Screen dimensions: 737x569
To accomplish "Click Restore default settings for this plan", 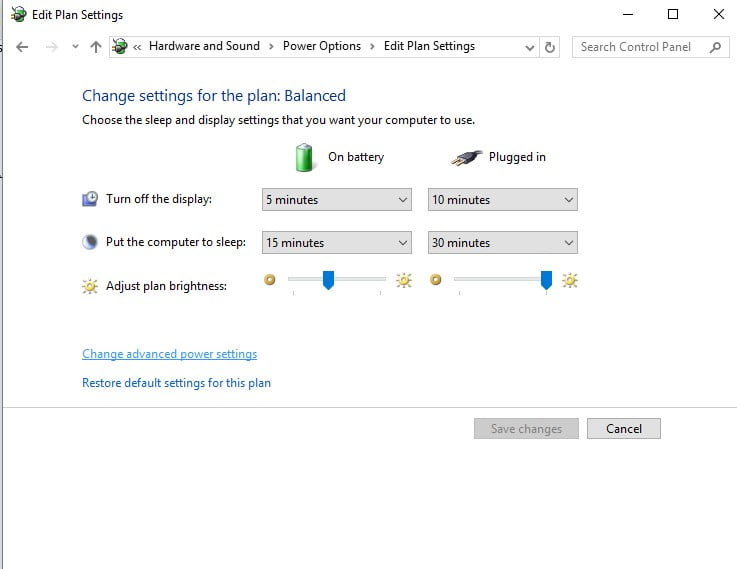I will 176,383.
